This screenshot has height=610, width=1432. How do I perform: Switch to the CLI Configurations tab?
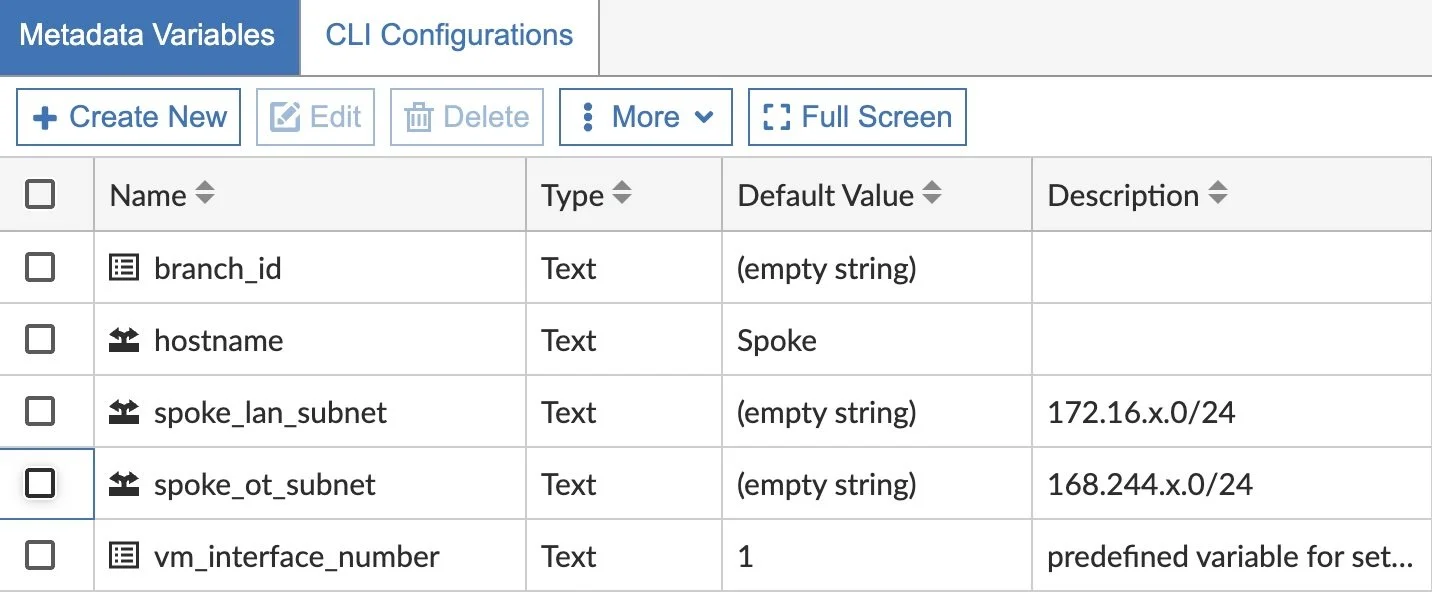449,36
